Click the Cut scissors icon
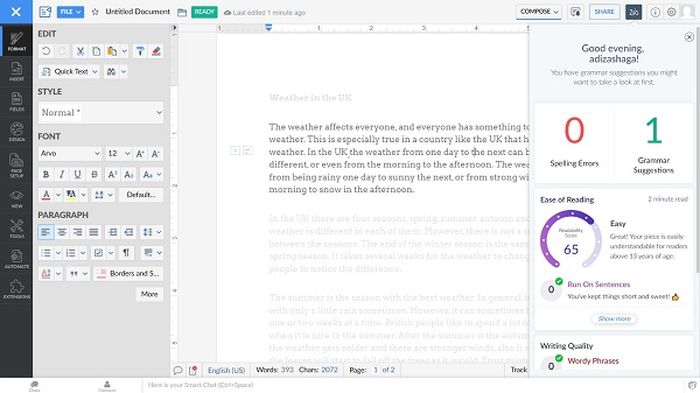700x393 pixels. 80,51
